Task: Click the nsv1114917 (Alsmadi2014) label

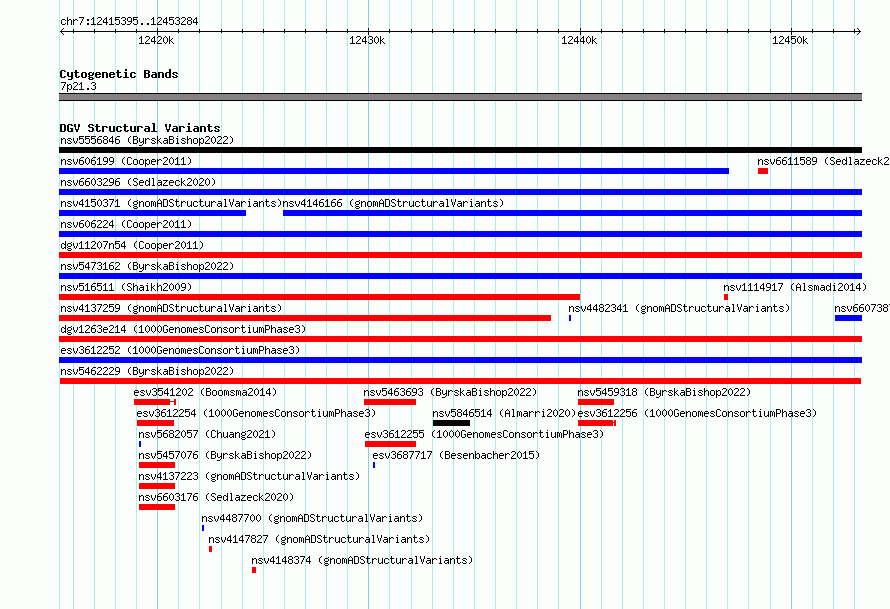Action: (795, 287)
